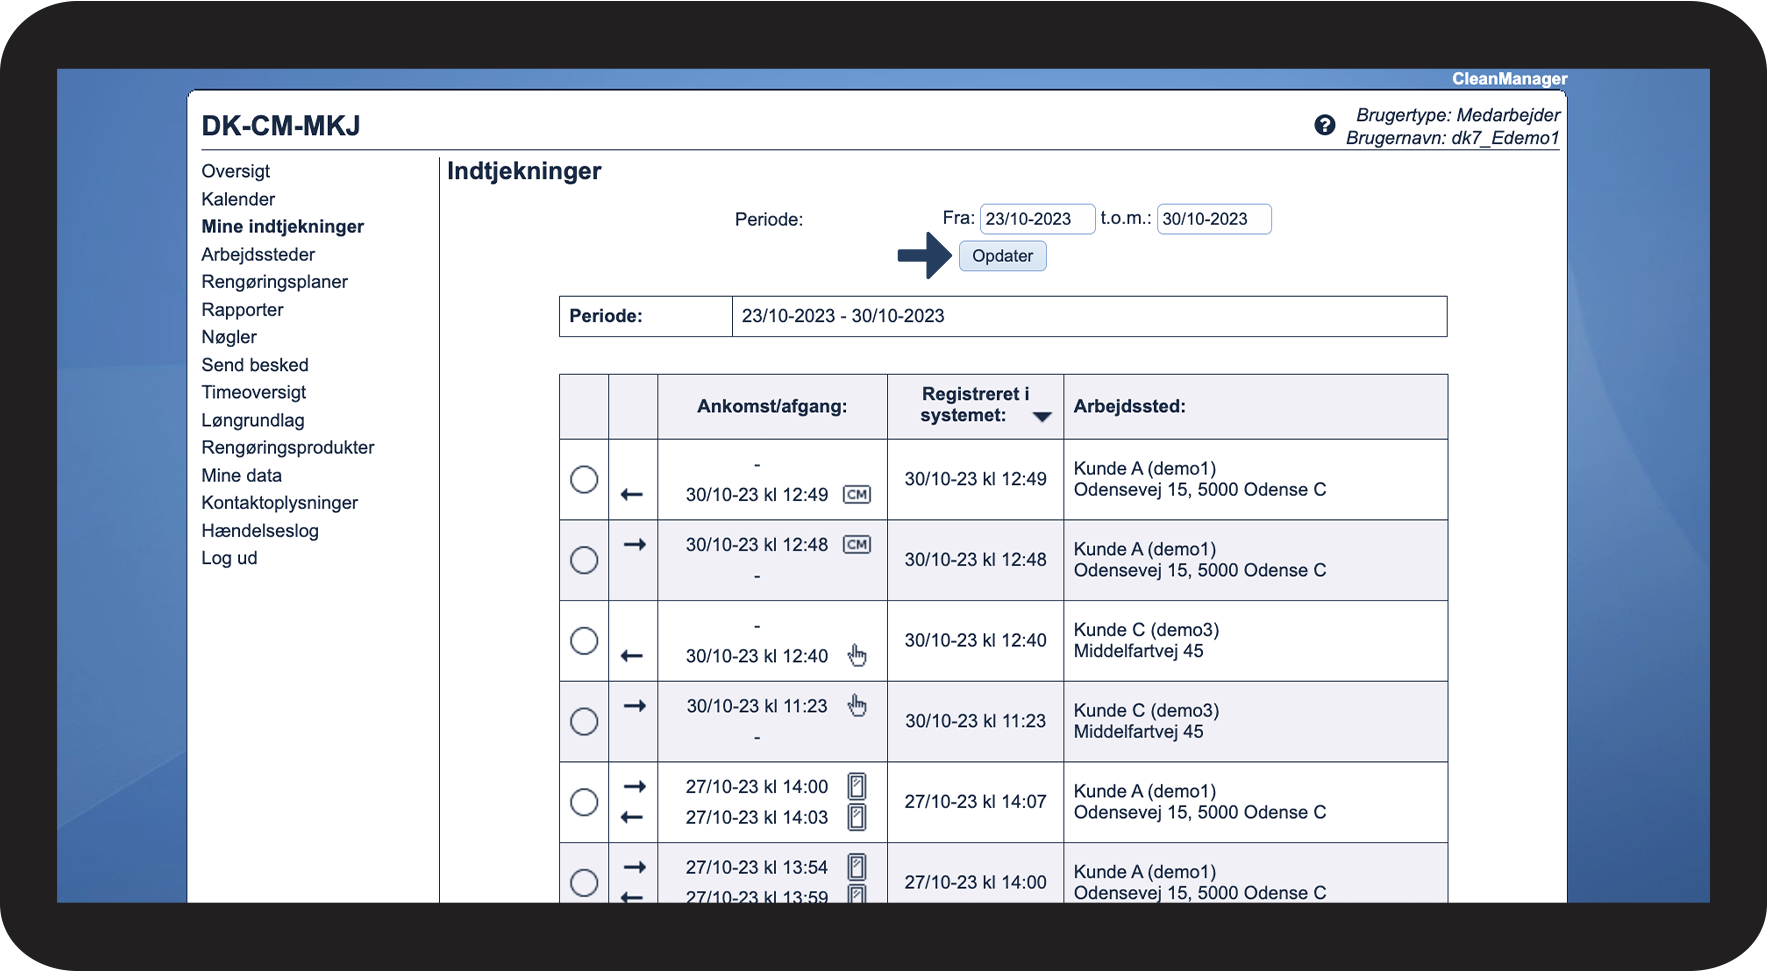Click Brugernavn: dk7_Edemo1 text
1767x971 pixels.
(1453, 138)
